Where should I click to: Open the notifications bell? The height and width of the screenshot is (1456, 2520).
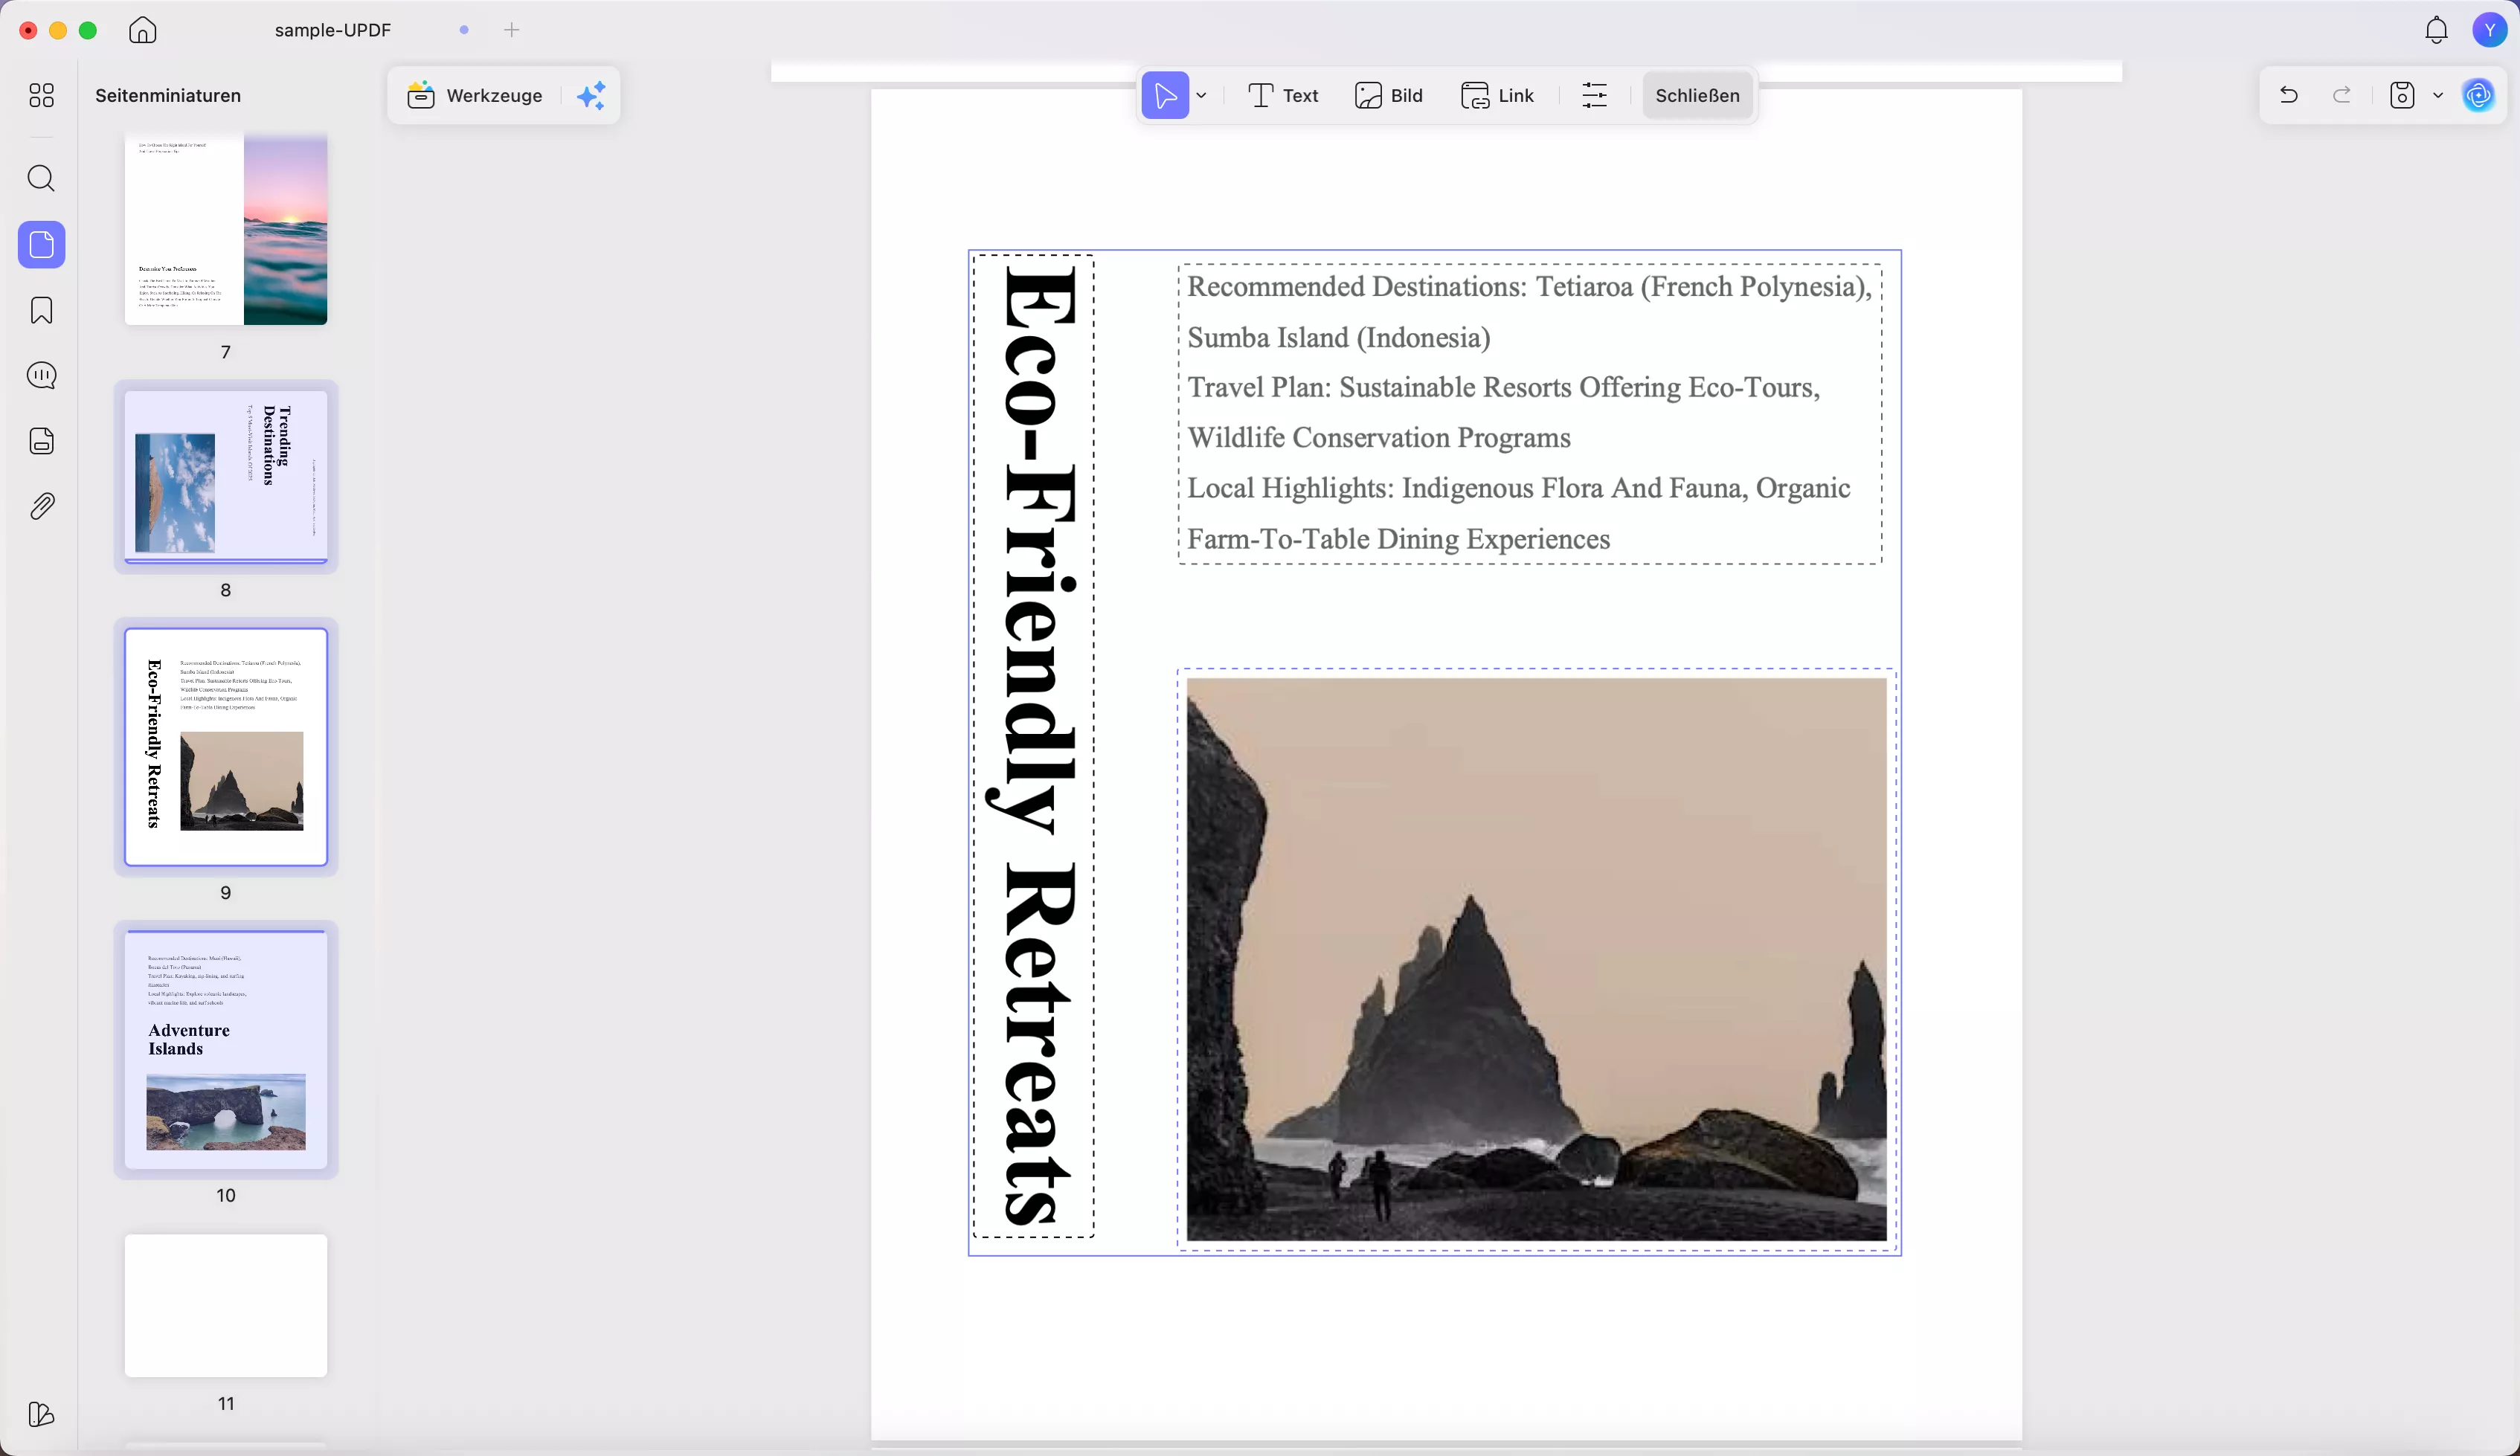[2436, 30]
